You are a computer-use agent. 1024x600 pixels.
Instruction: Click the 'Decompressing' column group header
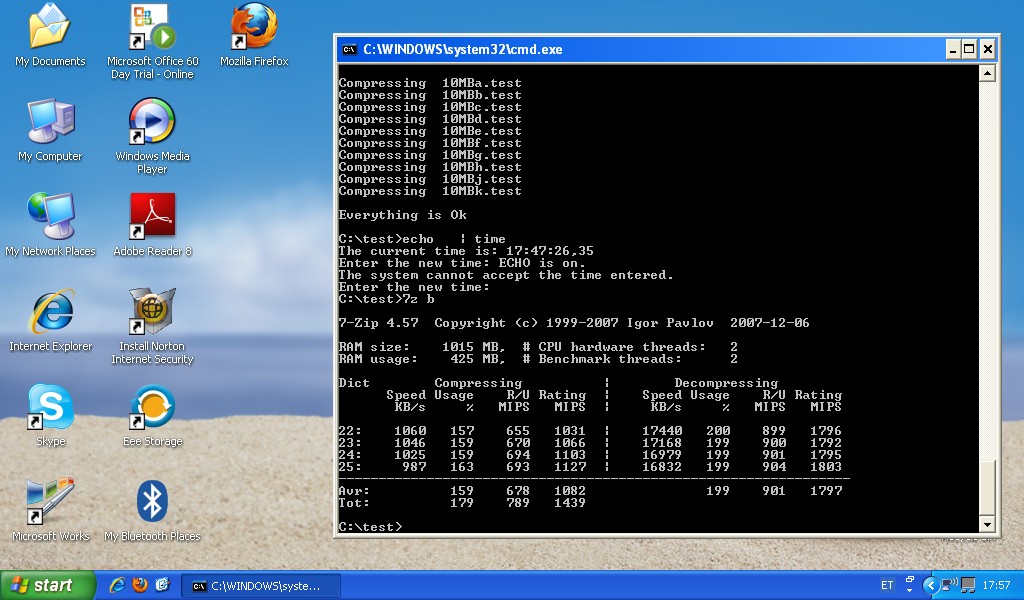tap(726, 383)
